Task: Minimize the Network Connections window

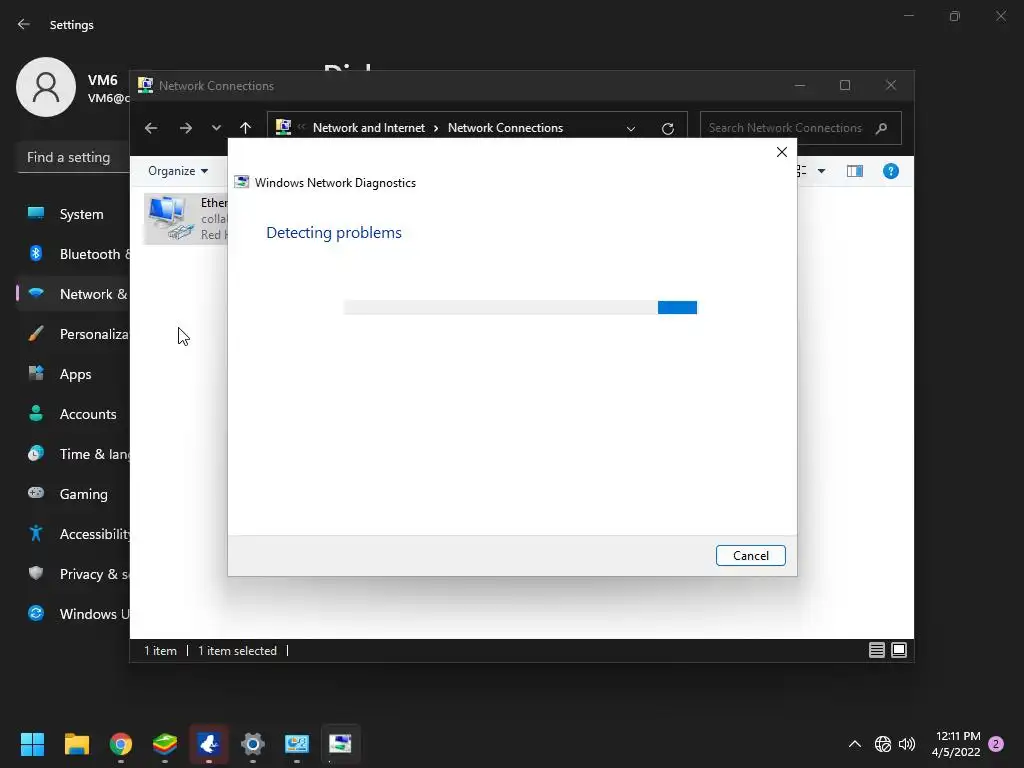Action: click(x=800, y=86)
